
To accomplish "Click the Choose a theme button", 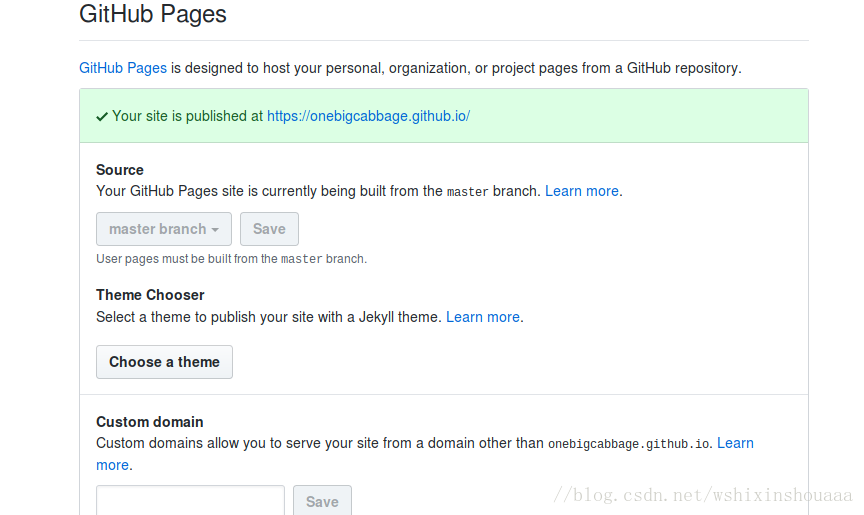I will (x=164, y=362).
